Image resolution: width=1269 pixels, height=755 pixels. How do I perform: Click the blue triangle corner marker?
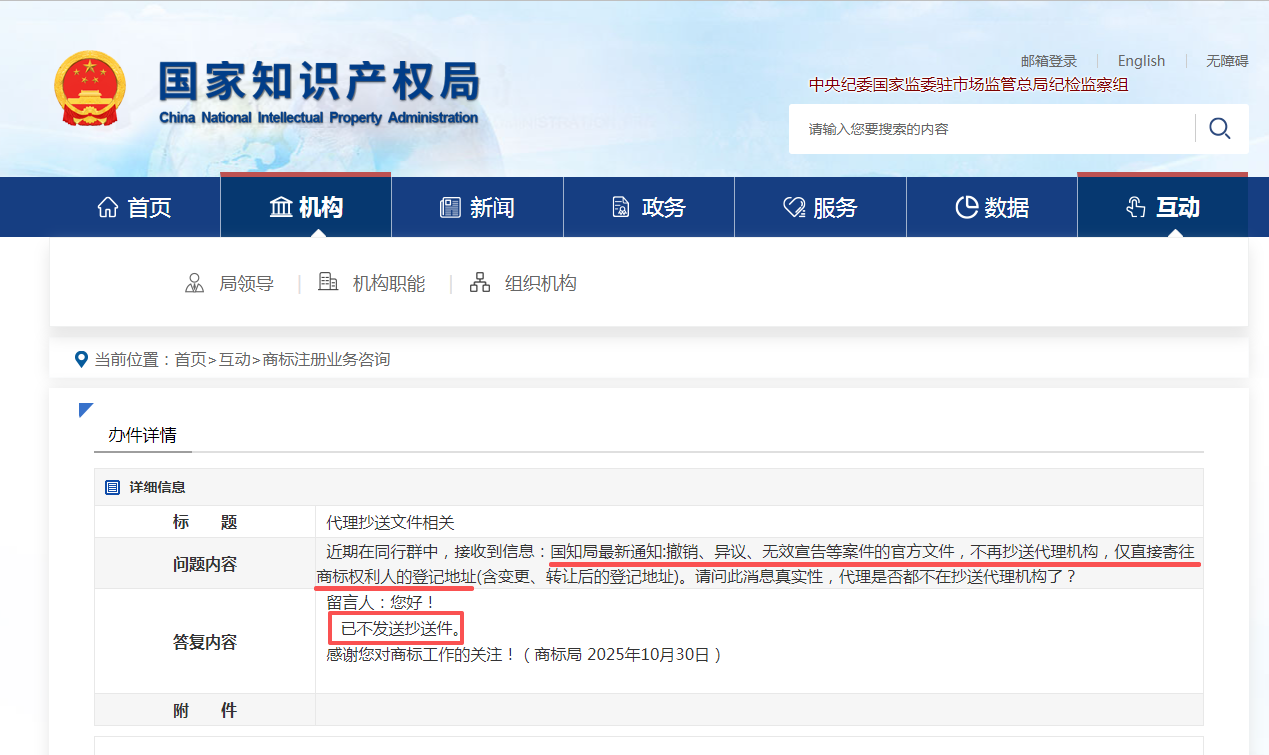[x=86, y=410]
